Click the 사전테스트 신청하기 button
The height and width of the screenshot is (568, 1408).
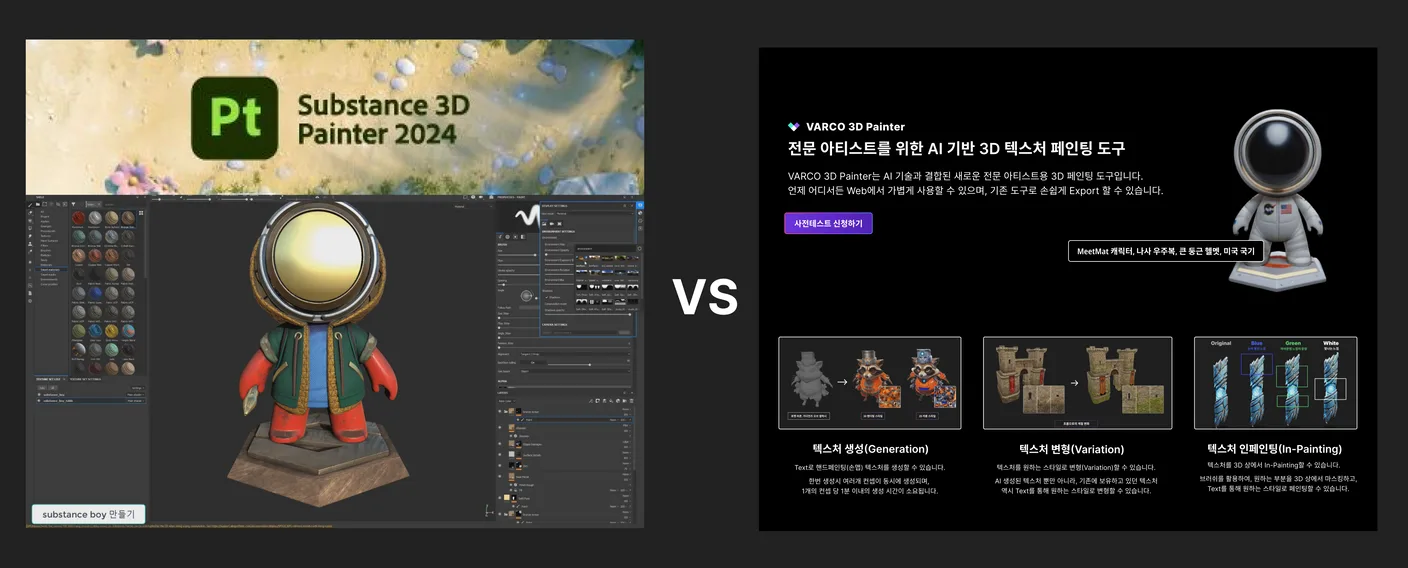pyautogui.click(x=828, y=223)
